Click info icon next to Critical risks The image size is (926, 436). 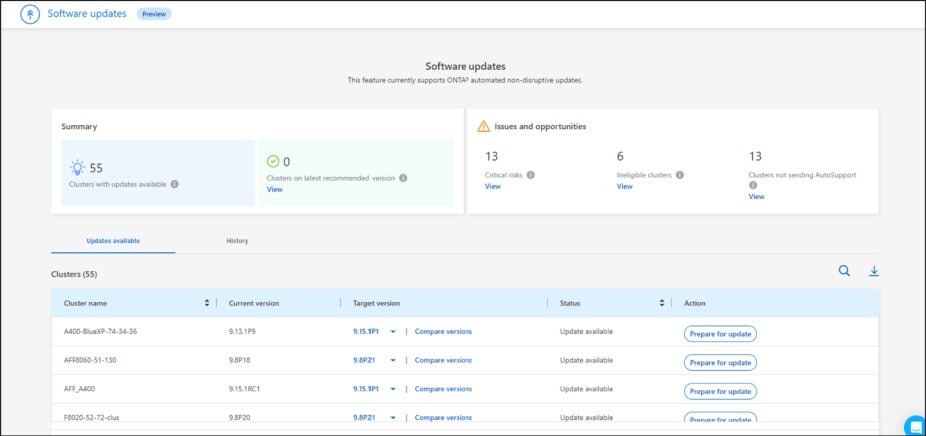click(x=531, y=175)
